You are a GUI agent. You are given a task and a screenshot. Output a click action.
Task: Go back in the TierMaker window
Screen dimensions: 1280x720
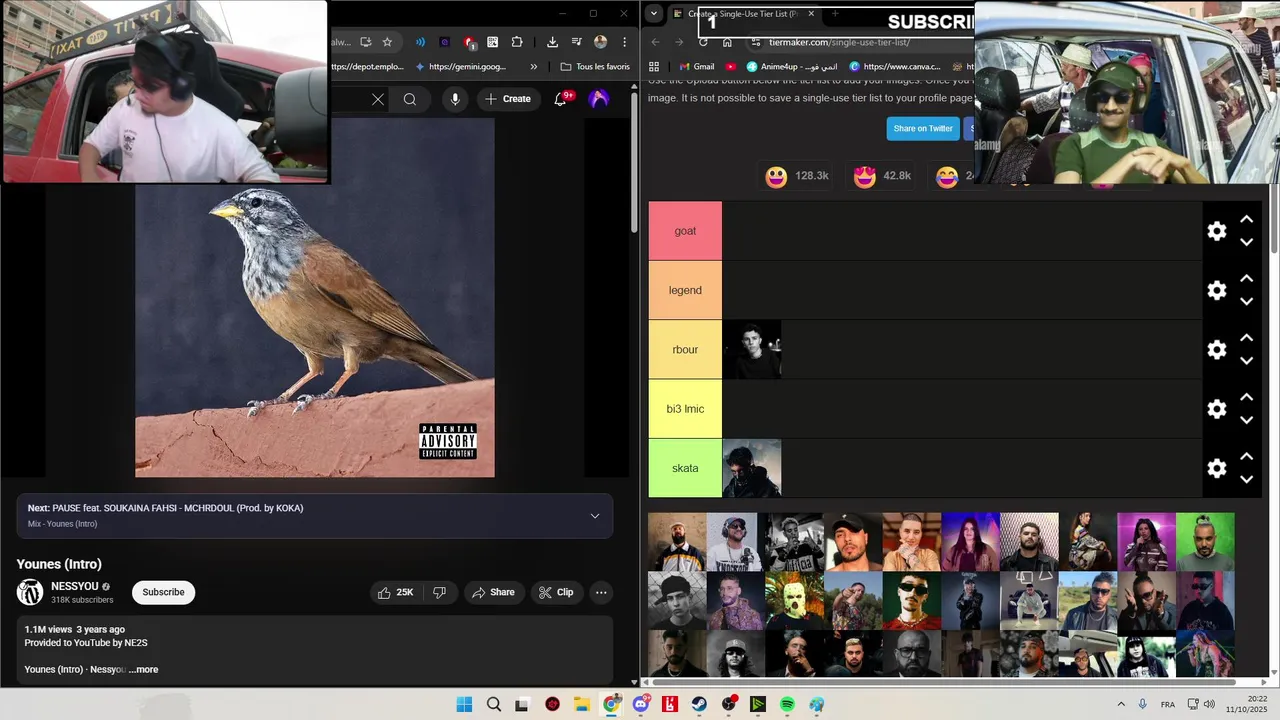click(x=655, y=42)
